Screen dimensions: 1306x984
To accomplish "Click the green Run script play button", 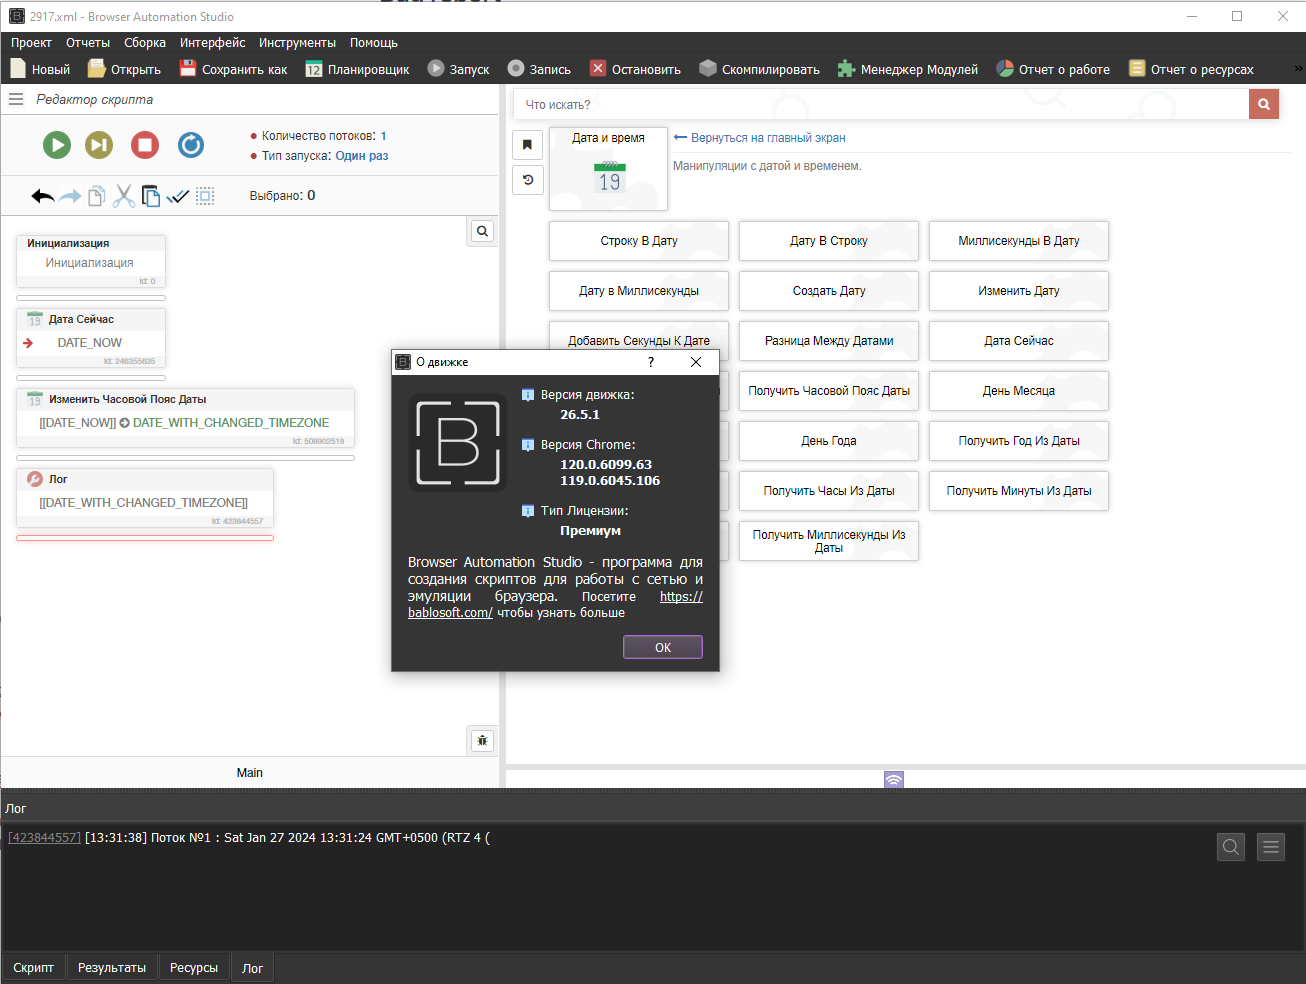I will 57,145.
